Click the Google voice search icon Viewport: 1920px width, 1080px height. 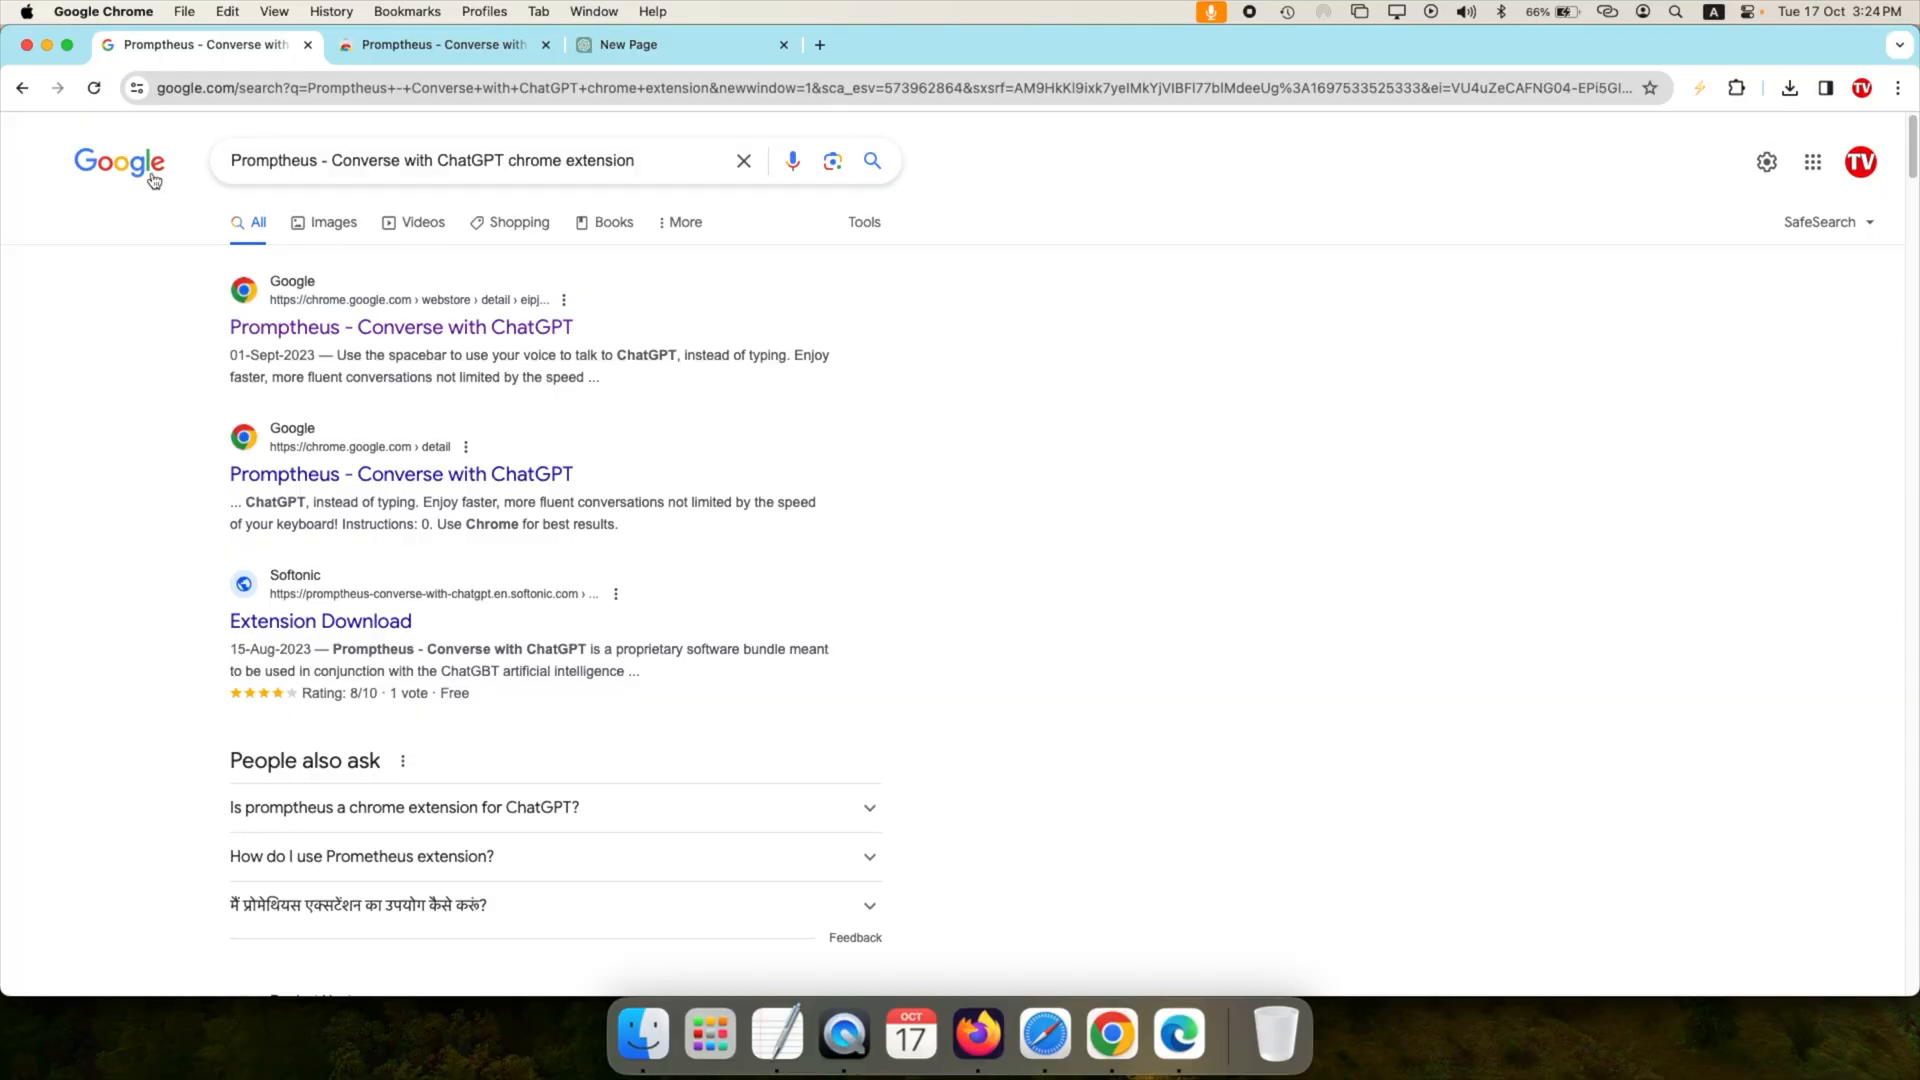point(791,160)
